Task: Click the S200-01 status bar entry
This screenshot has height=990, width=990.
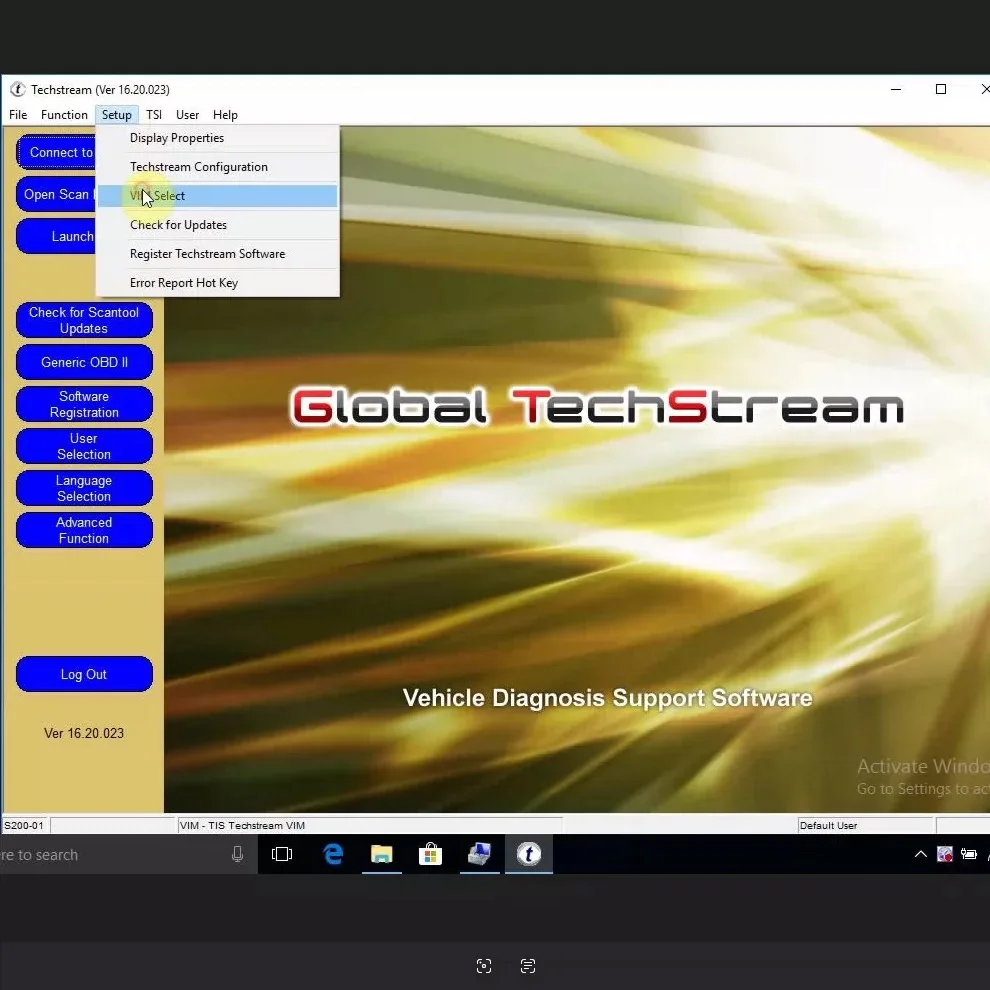Action: (25, 825)
